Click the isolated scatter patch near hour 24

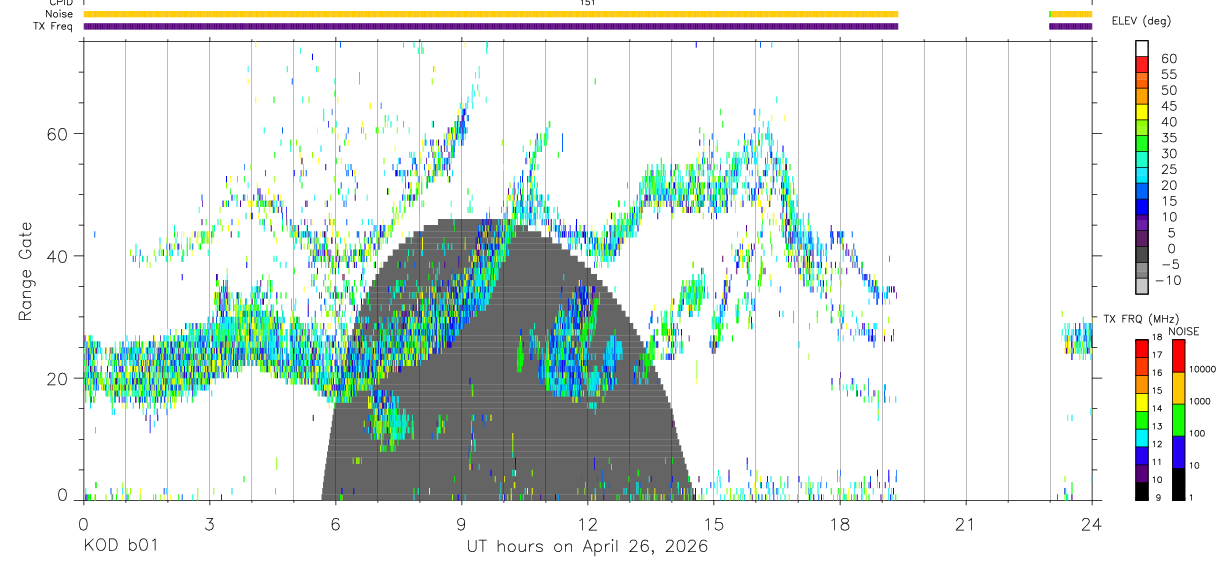[x=1077, y=340]
